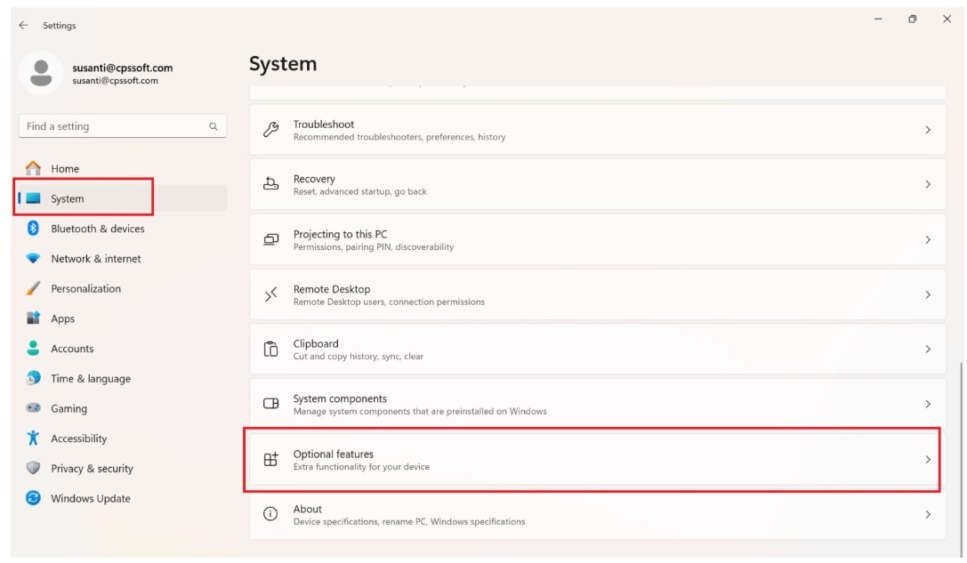Image resolution: width=967 pixels, height=563 pixels.
Task: Click the Bluetooth icon in sidebar
Action: click(33, 228)
